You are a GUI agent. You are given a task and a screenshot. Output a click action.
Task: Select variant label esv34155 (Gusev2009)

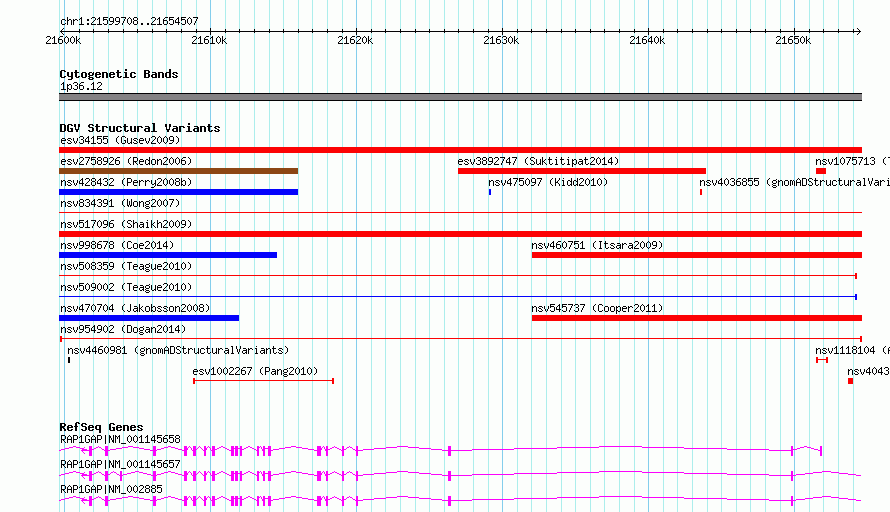(x=120, y=140)
